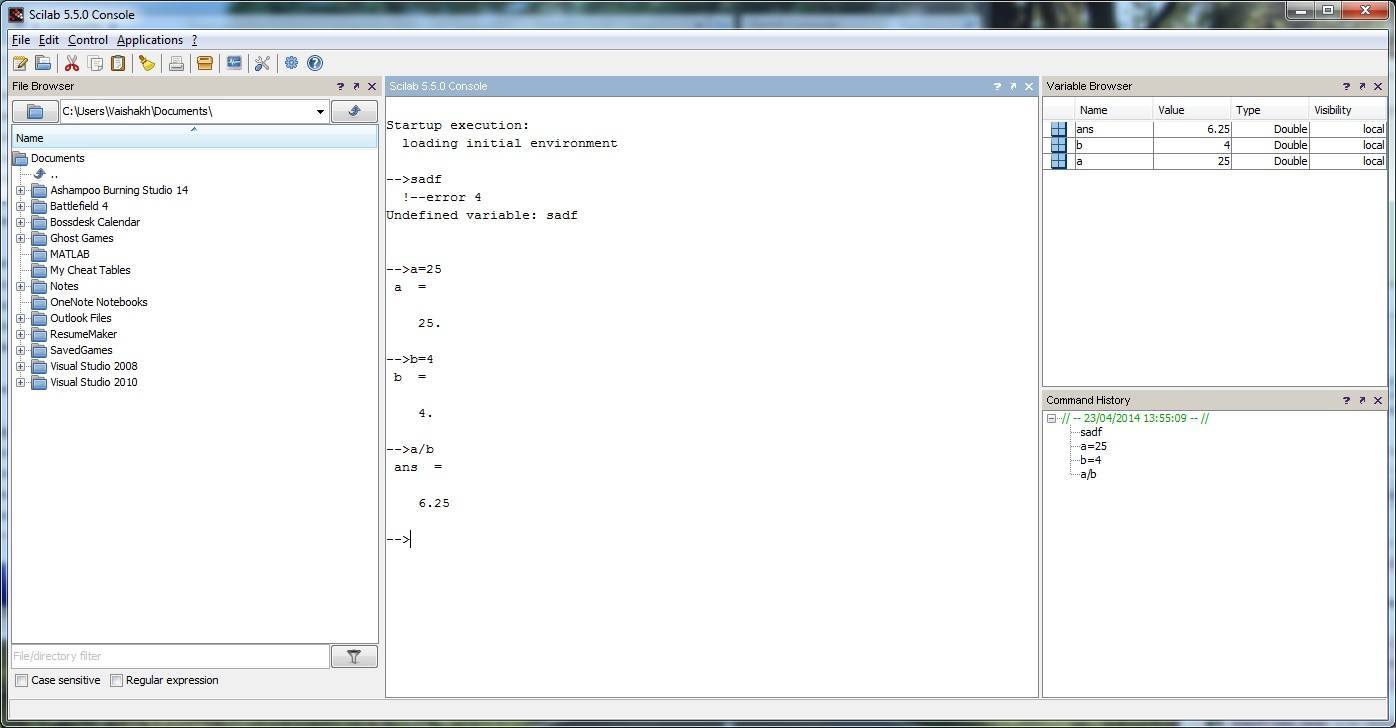This screenshot has height=728, width=1396.
Task: Click the Open file toolbar icon
Action: click(43, 63)
